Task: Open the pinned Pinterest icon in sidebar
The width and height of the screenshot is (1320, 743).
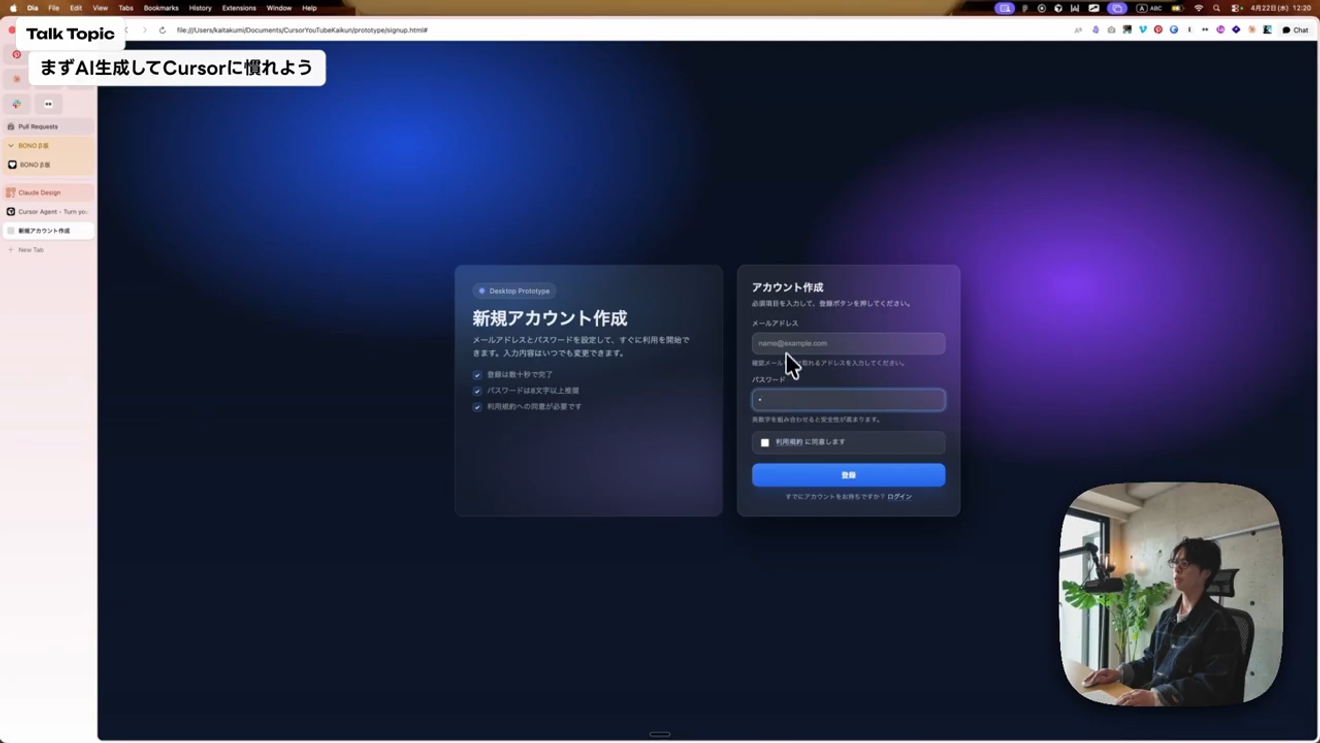Action: pyautogui.click(x=16, y=55)
